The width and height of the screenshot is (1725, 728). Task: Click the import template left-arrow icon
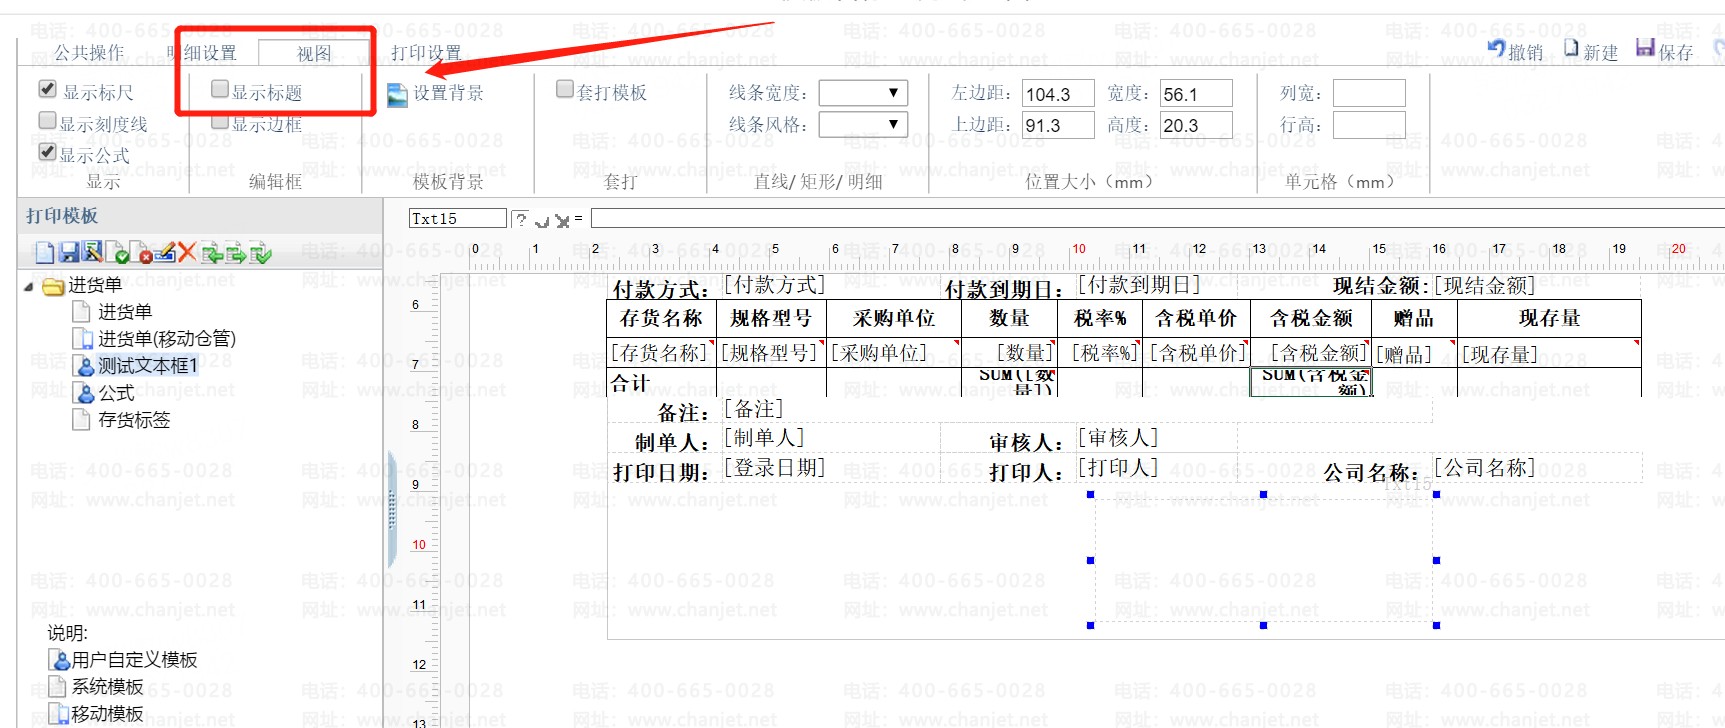point(212,253)
